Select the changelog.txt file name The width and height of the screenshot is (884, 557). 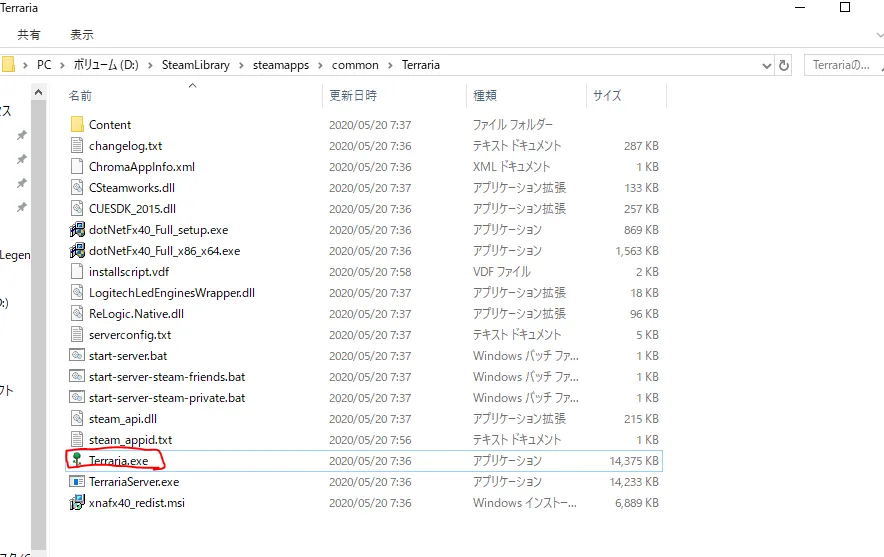point(125,145)
